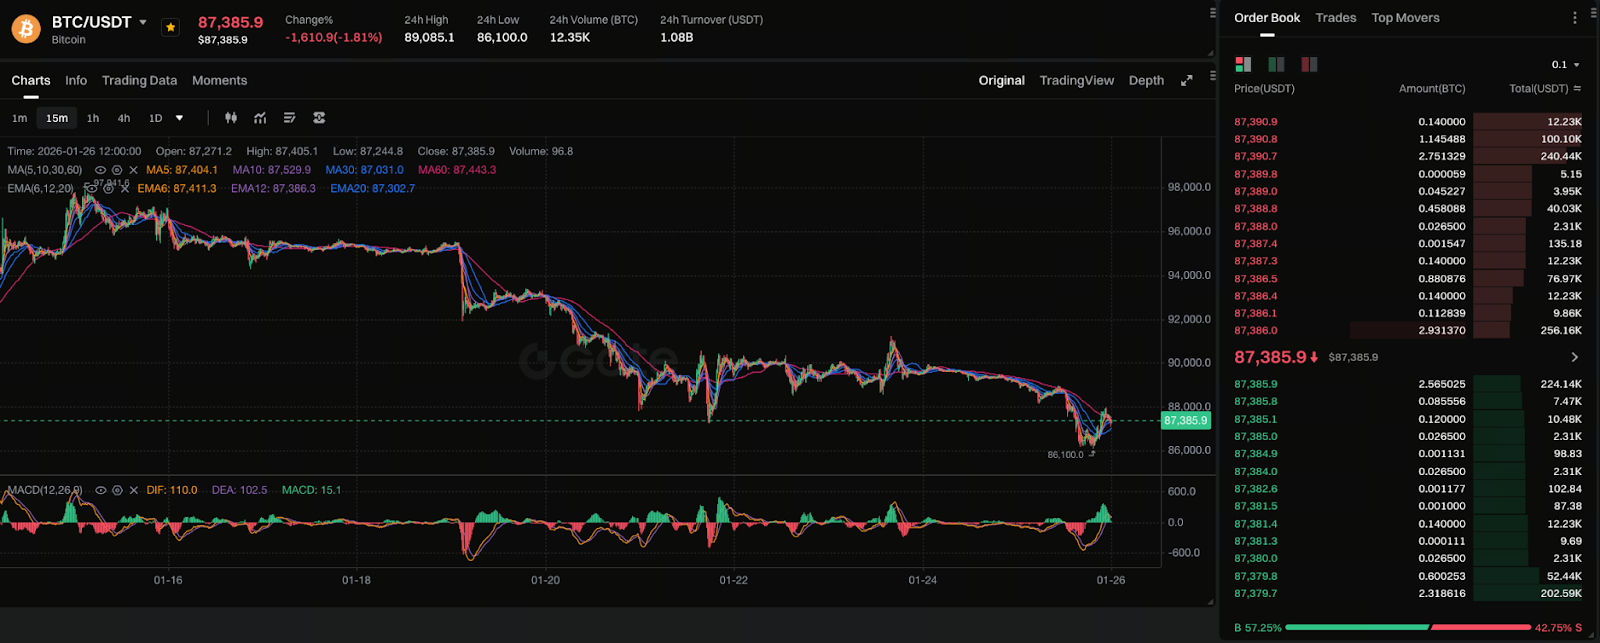The image size is (1600, 643).
Task: Toggle MA indicator visibility eye
Action: (x=100, y=170)
